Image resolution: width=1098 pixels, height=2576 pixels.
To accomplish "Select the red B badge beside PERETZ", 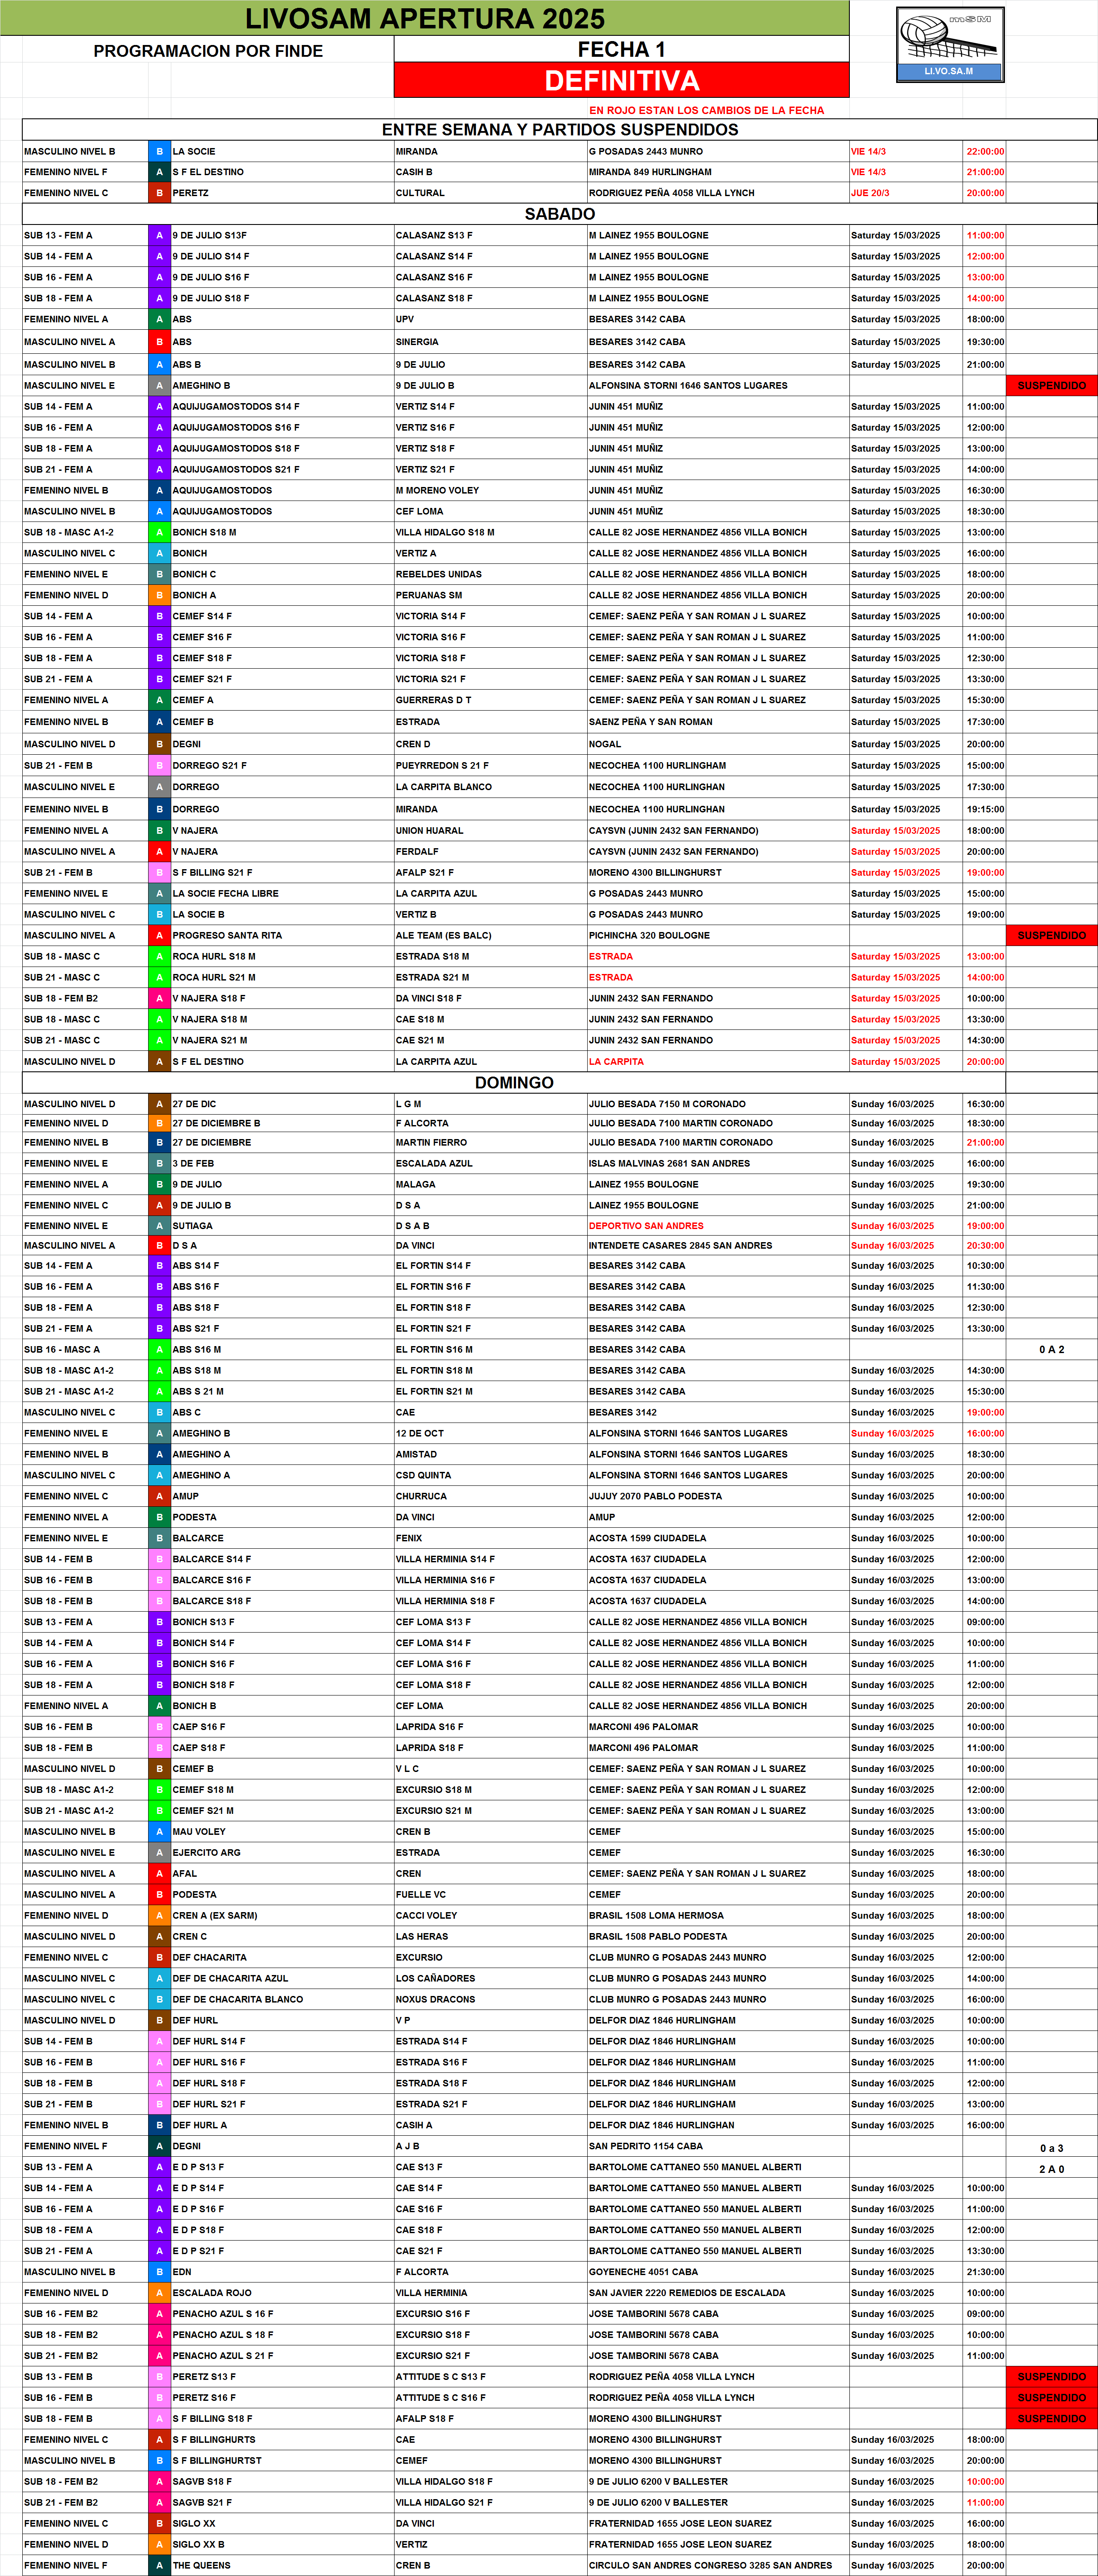I will (x=159, y=193).
